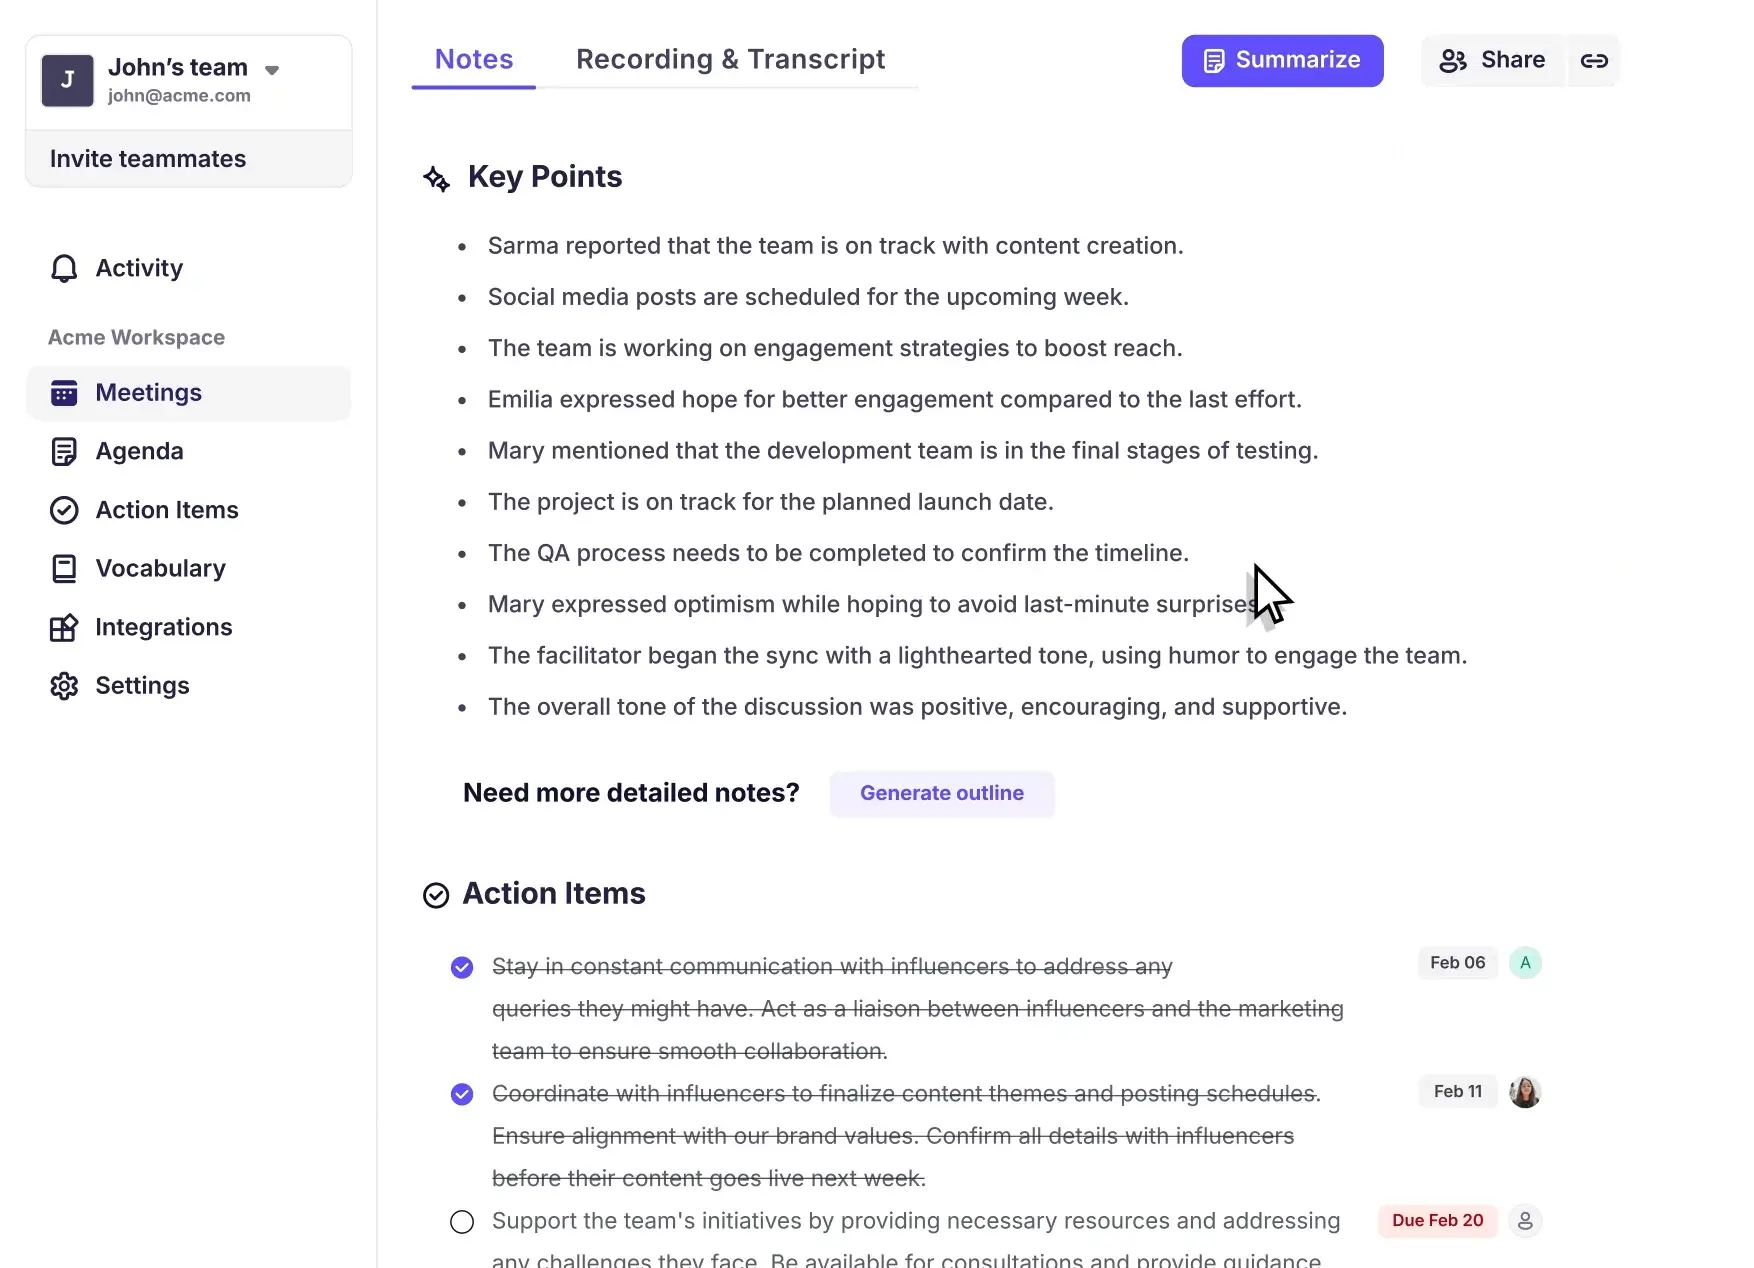Click the Share people icon
The width and height of the screenshot is (1754, 1268).
click(x=1453, y=60)
